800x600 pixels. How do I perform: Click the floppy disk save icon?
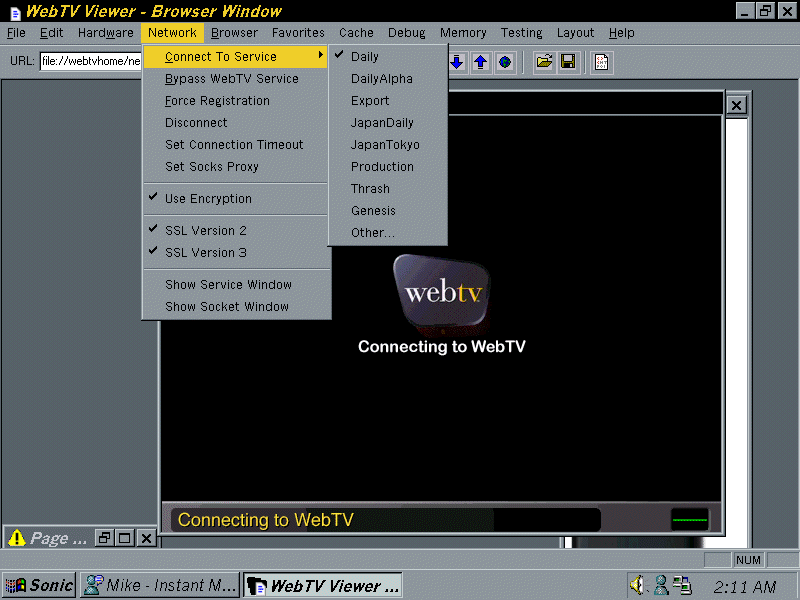[568, 62]
